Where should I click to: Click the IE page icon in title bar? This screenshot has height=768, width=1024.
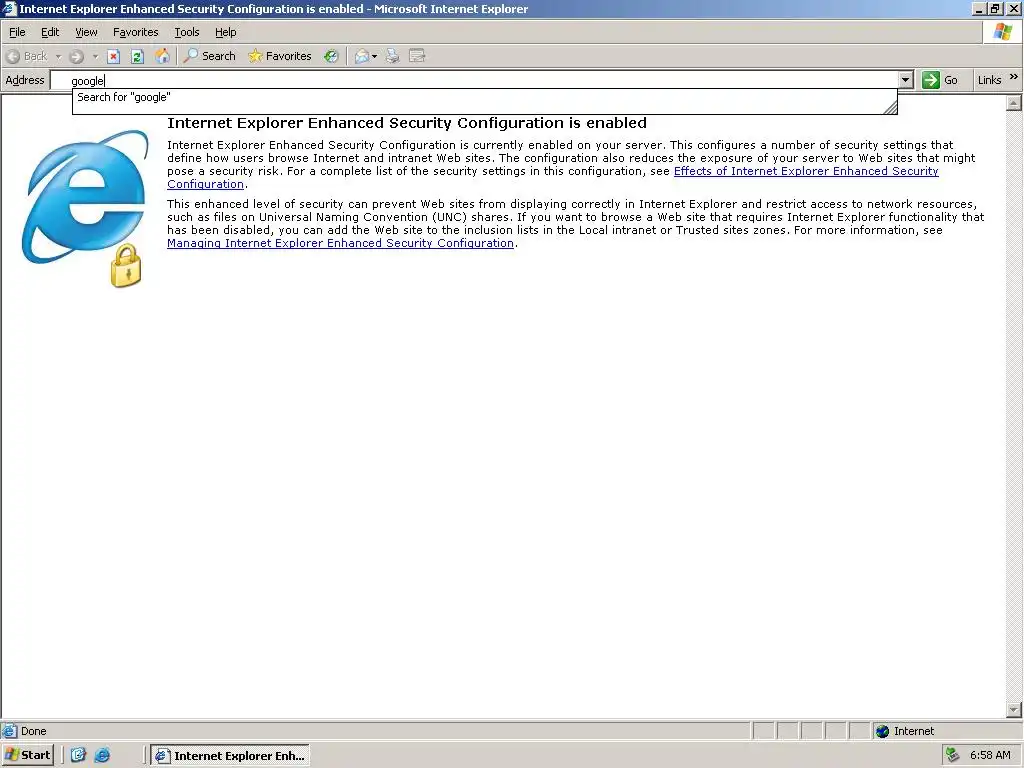point(9,8)
